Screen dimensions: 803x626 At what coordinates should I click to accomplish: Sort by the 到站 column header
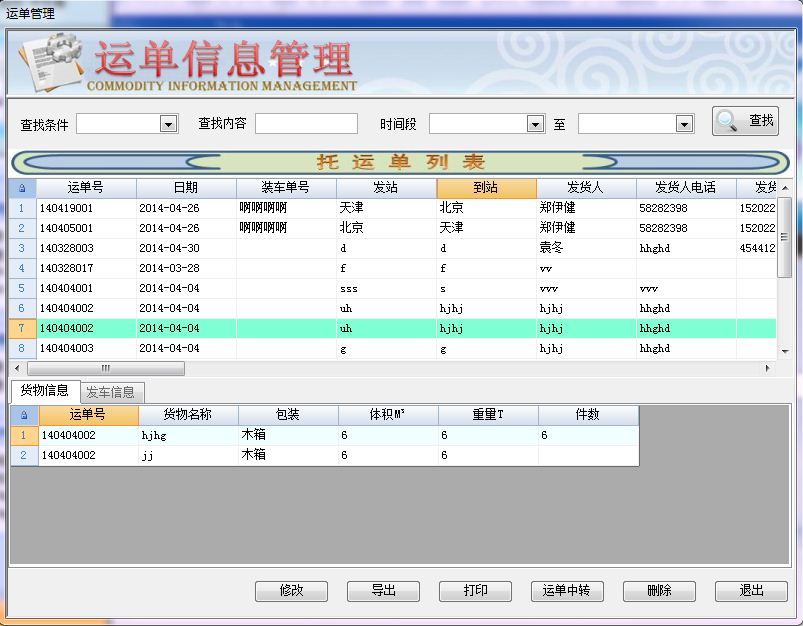pyautogui.click(x=486, y=188)
